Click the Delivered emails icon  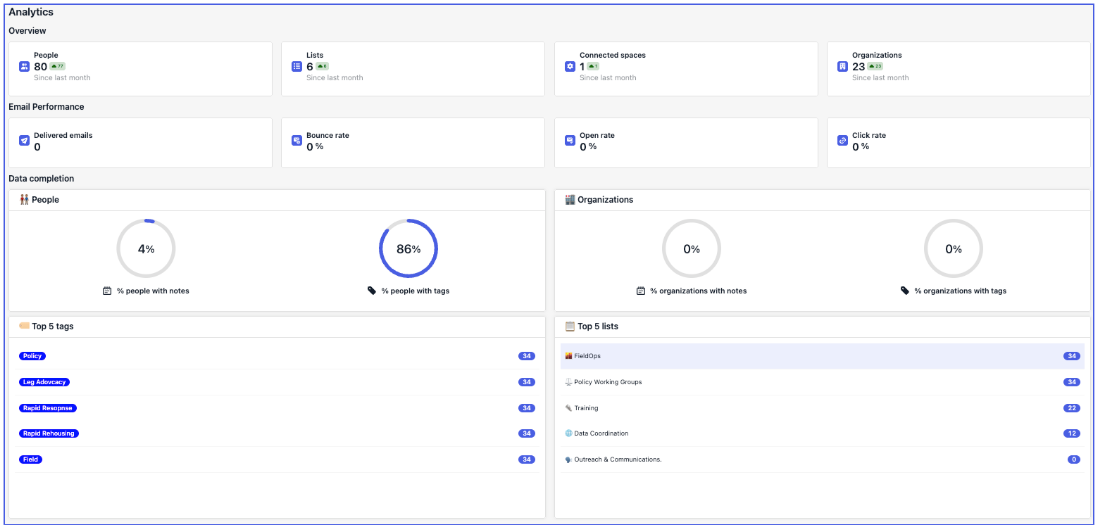point(25,141)
